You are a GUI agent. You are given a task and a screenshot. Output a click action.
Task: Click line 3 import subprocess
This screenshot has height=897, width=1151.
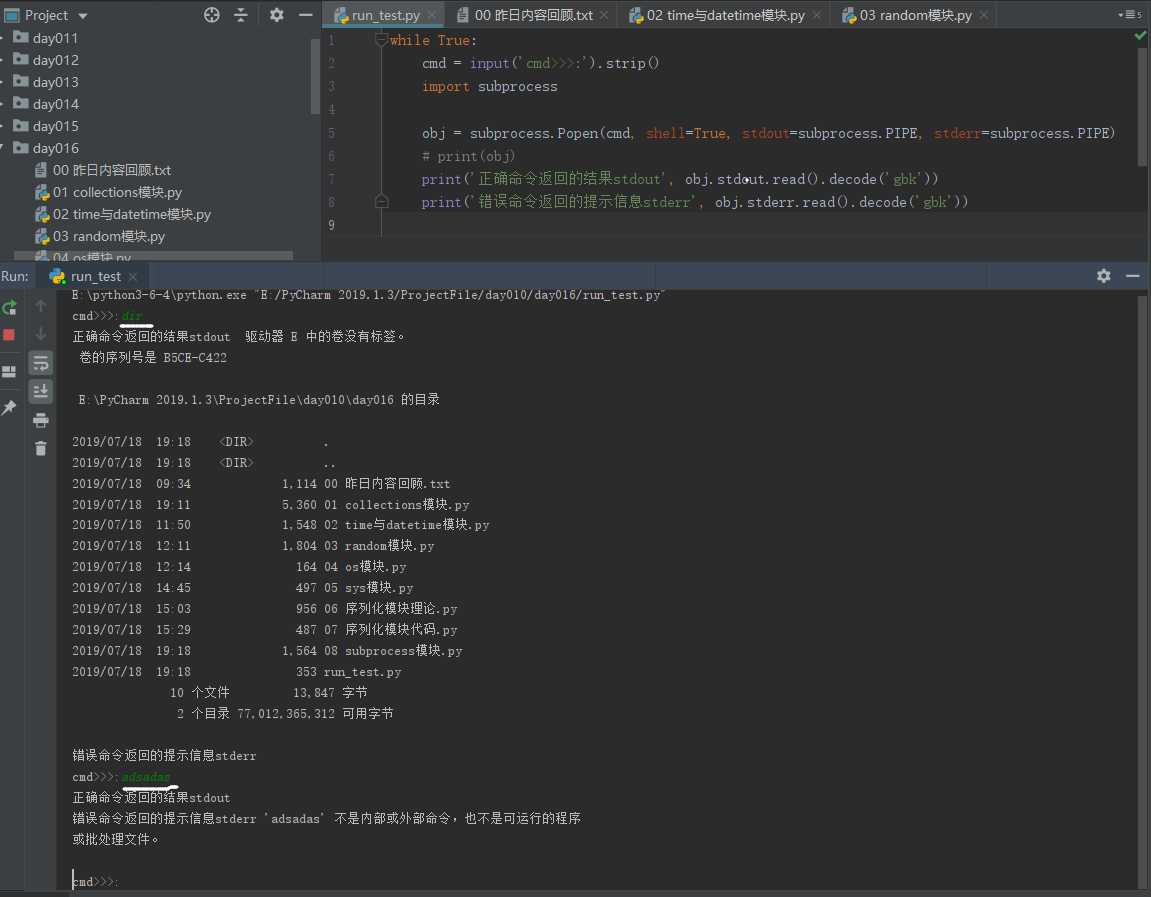pyautogui.click(x=489, y=87)
